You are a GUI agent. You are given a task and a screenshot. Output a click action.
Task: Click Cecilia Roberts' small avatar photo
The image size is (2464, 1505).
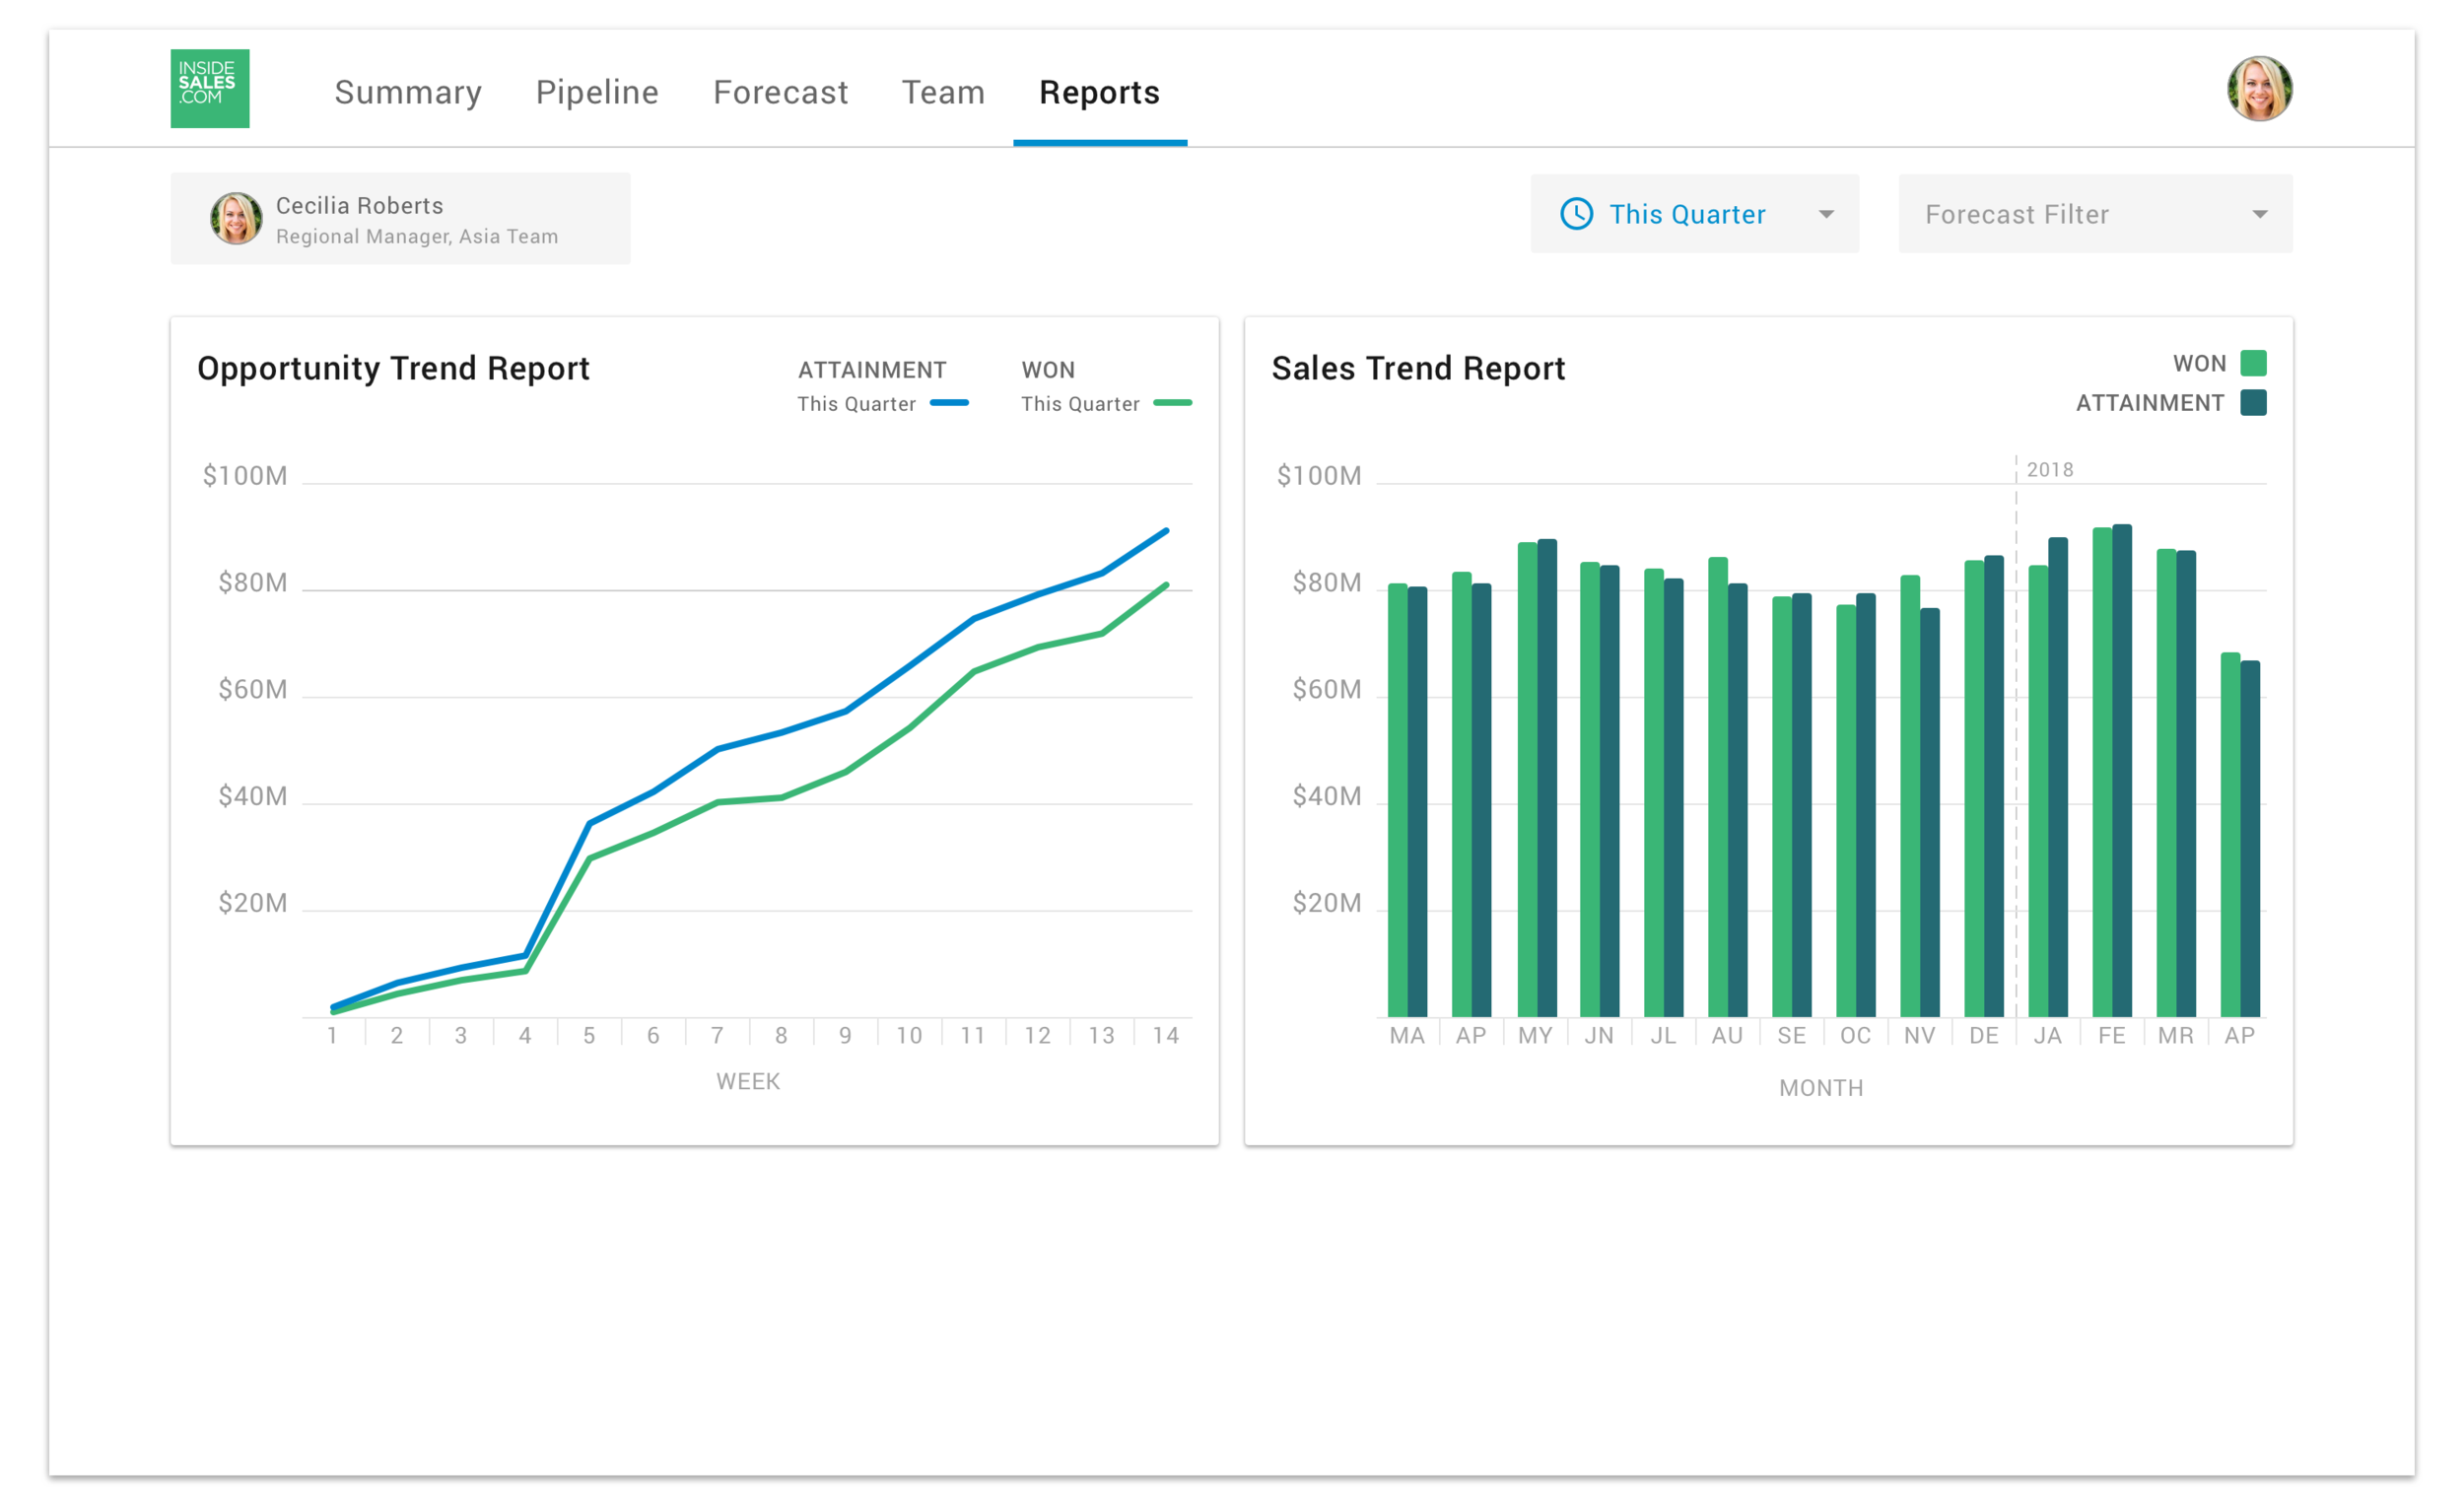[236, 218]
